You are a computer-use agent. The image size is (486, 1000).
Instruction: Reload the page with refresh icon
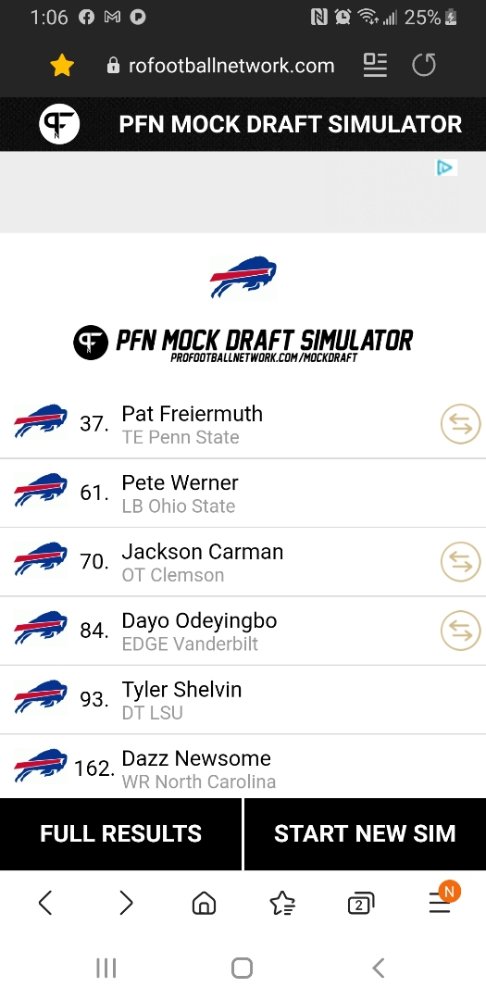424,65
